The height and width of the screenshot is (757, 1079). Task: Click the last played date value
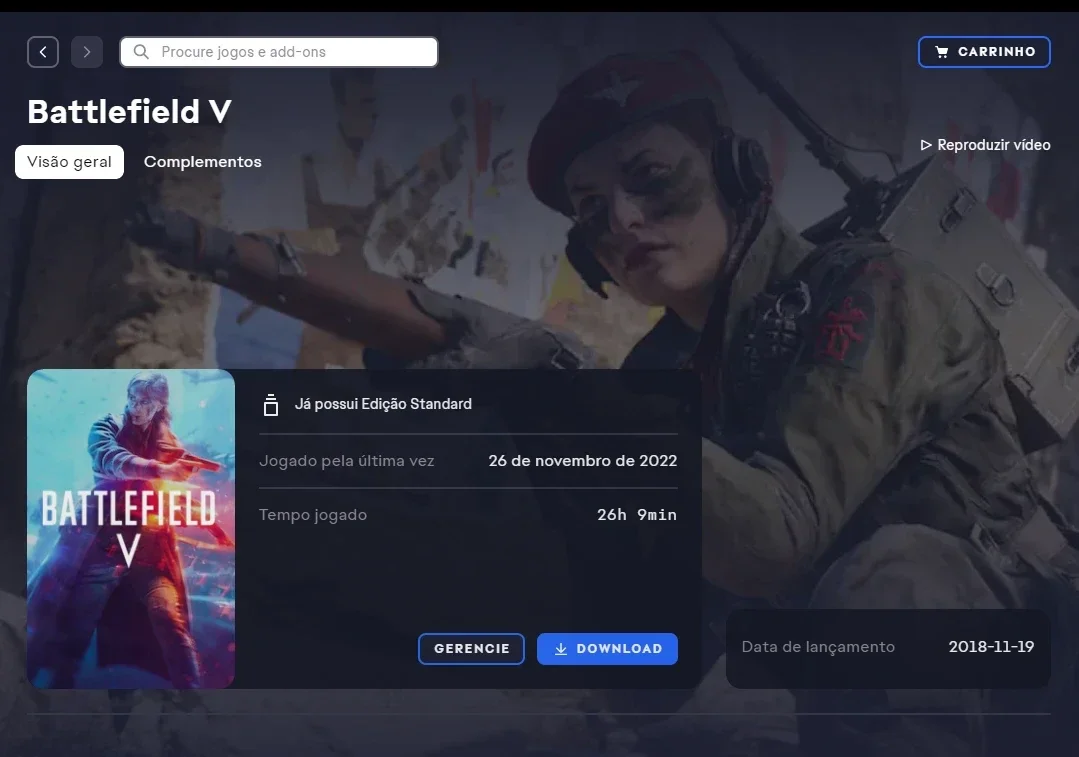tap(583, 460)
